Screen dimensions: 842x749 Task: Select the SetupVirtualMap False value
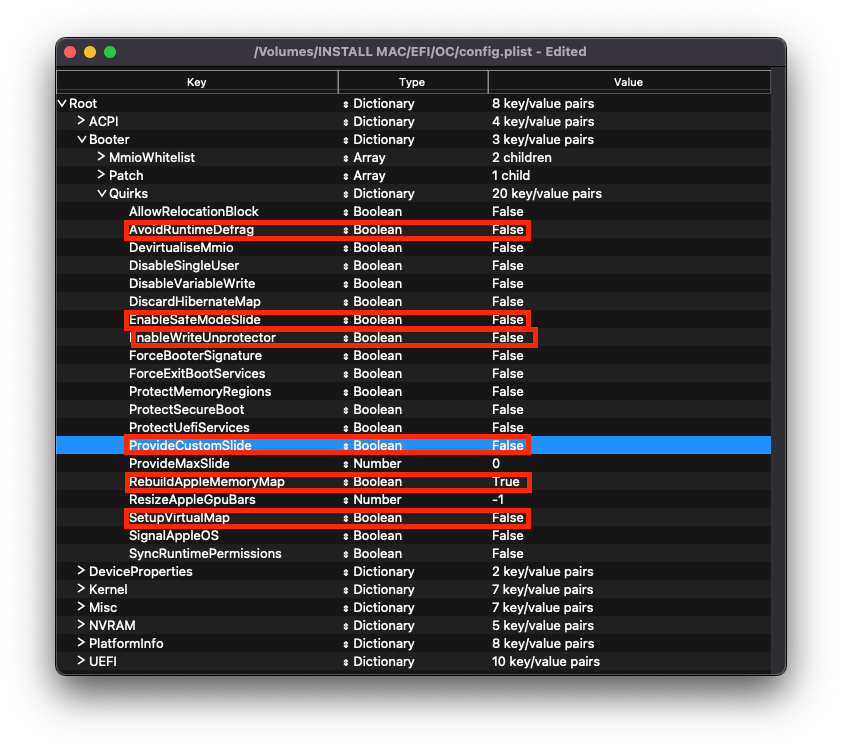pos(508,518)
